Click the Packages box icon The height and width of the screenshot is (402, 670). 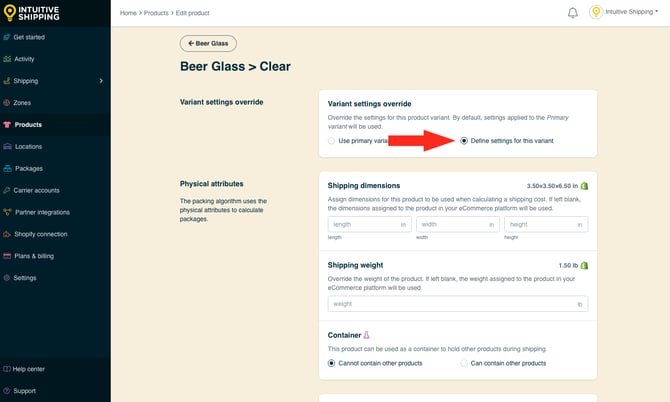pos(7,168)
